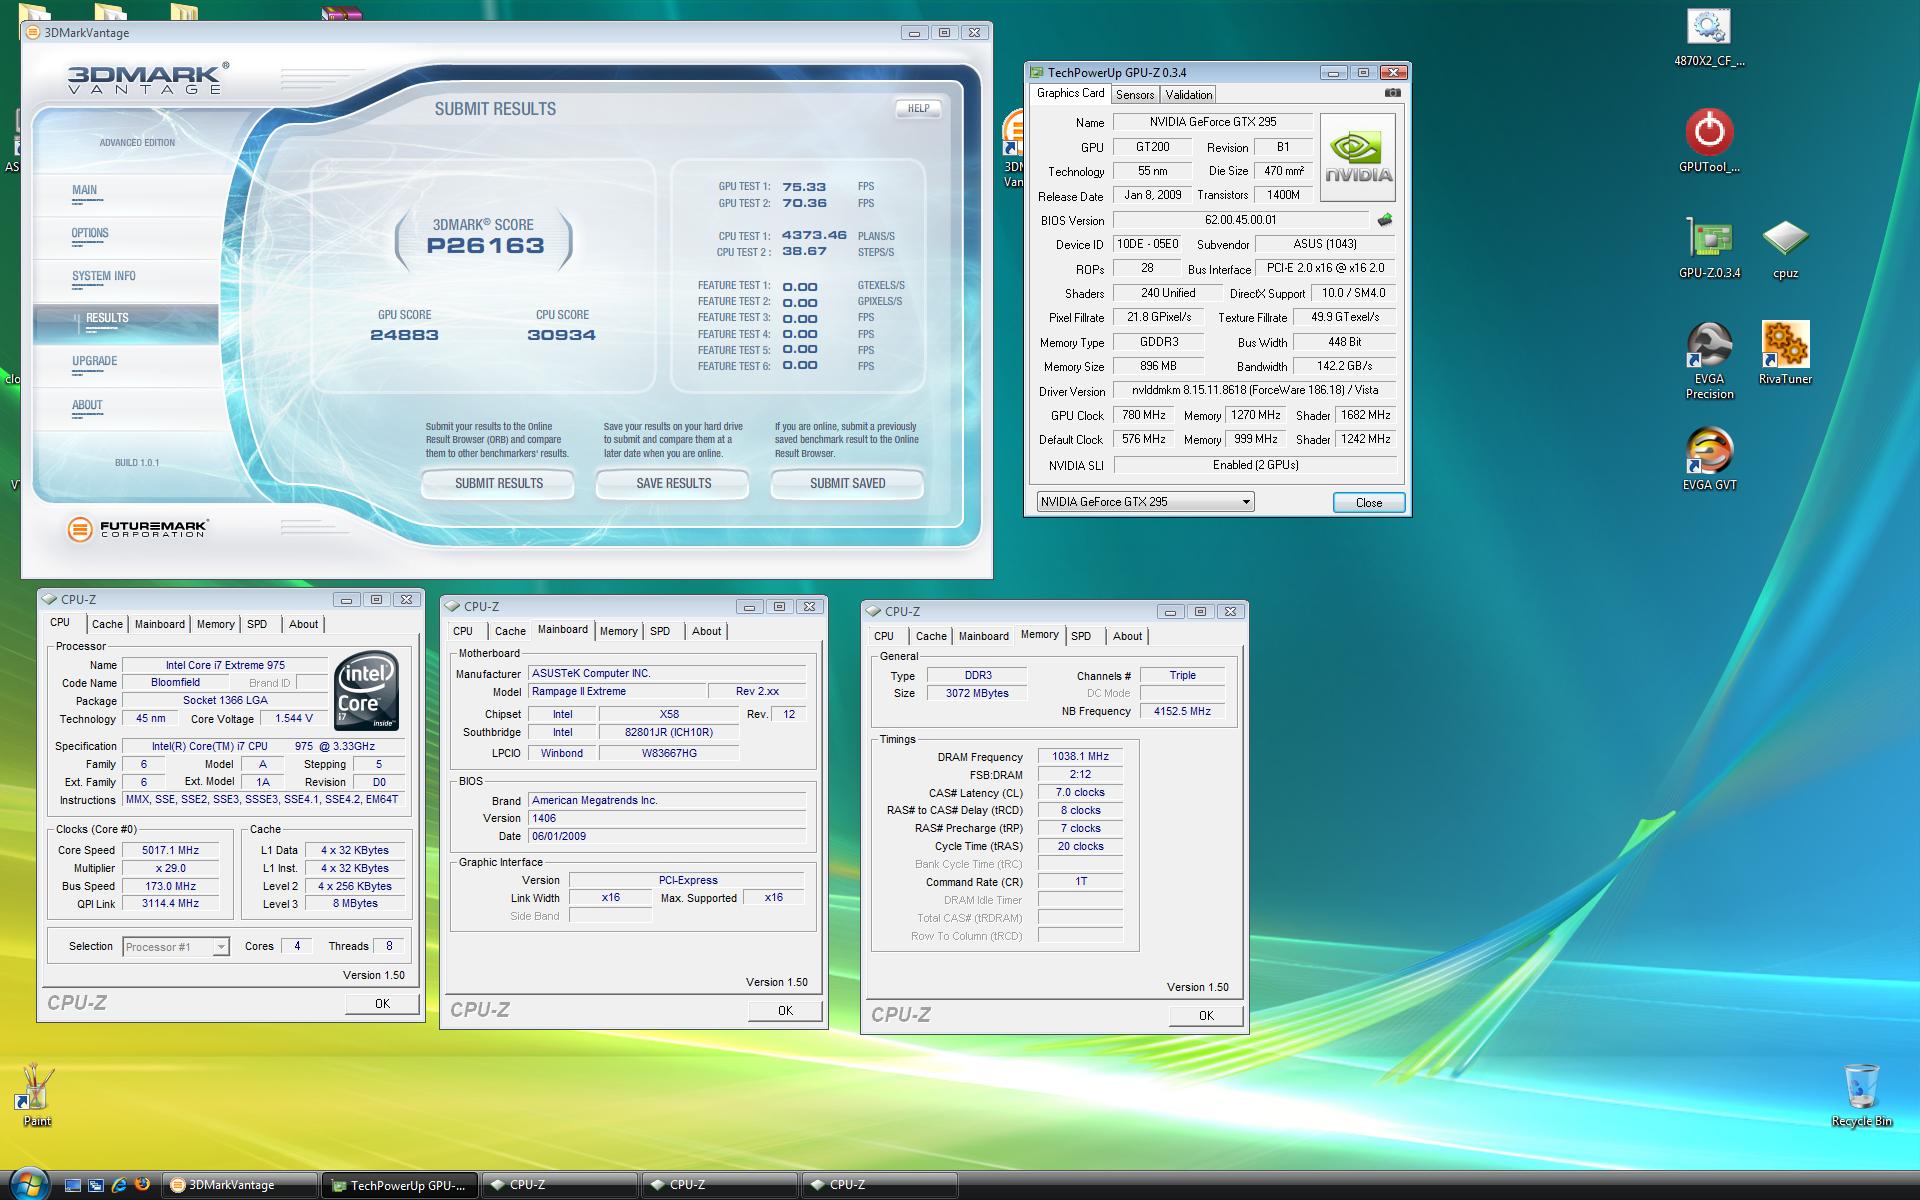Open the GPUTool desktop icon
Image resolution: width=1920 pixels, height=1200 pixels.
1709,140
